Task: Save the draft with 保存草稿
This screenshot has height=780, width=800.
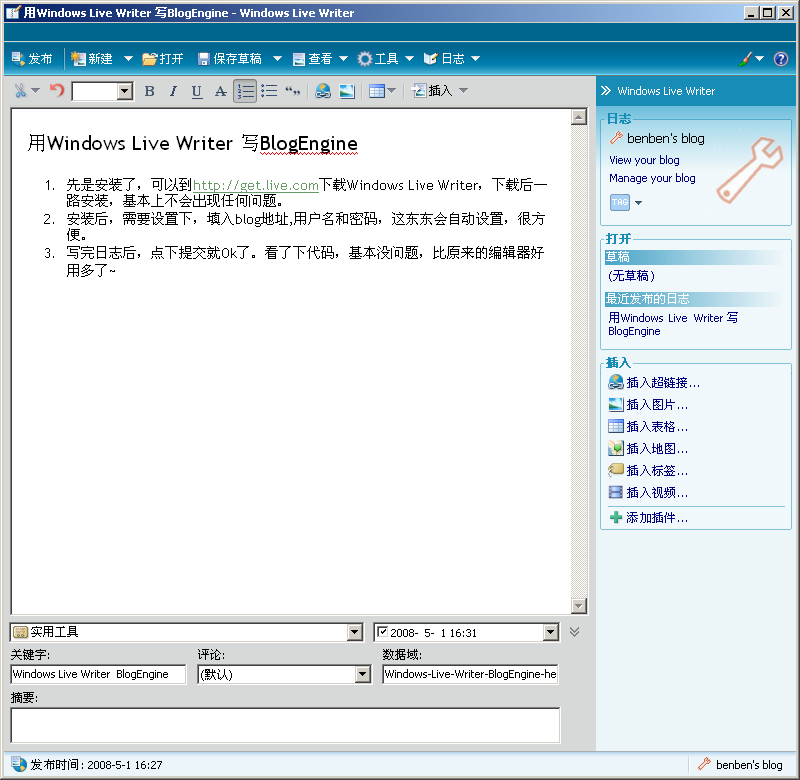Action: [x=230, y=59]
